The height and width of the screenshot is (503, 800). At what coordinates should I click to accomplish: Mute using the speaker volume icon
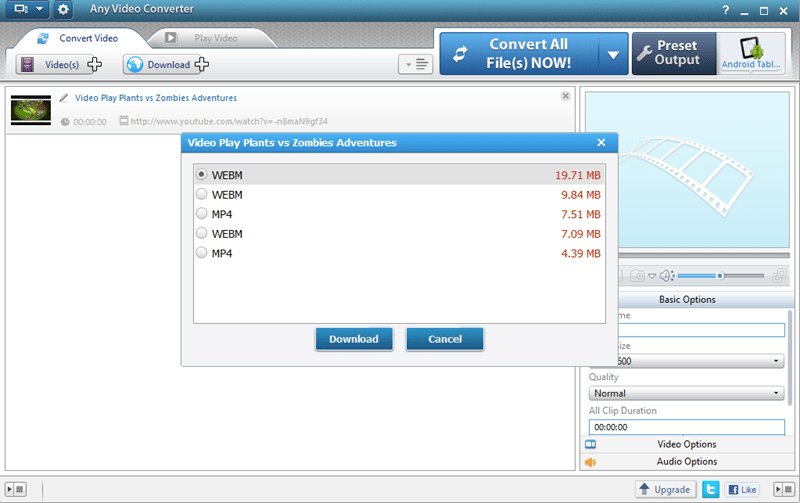tap(667, 276)
